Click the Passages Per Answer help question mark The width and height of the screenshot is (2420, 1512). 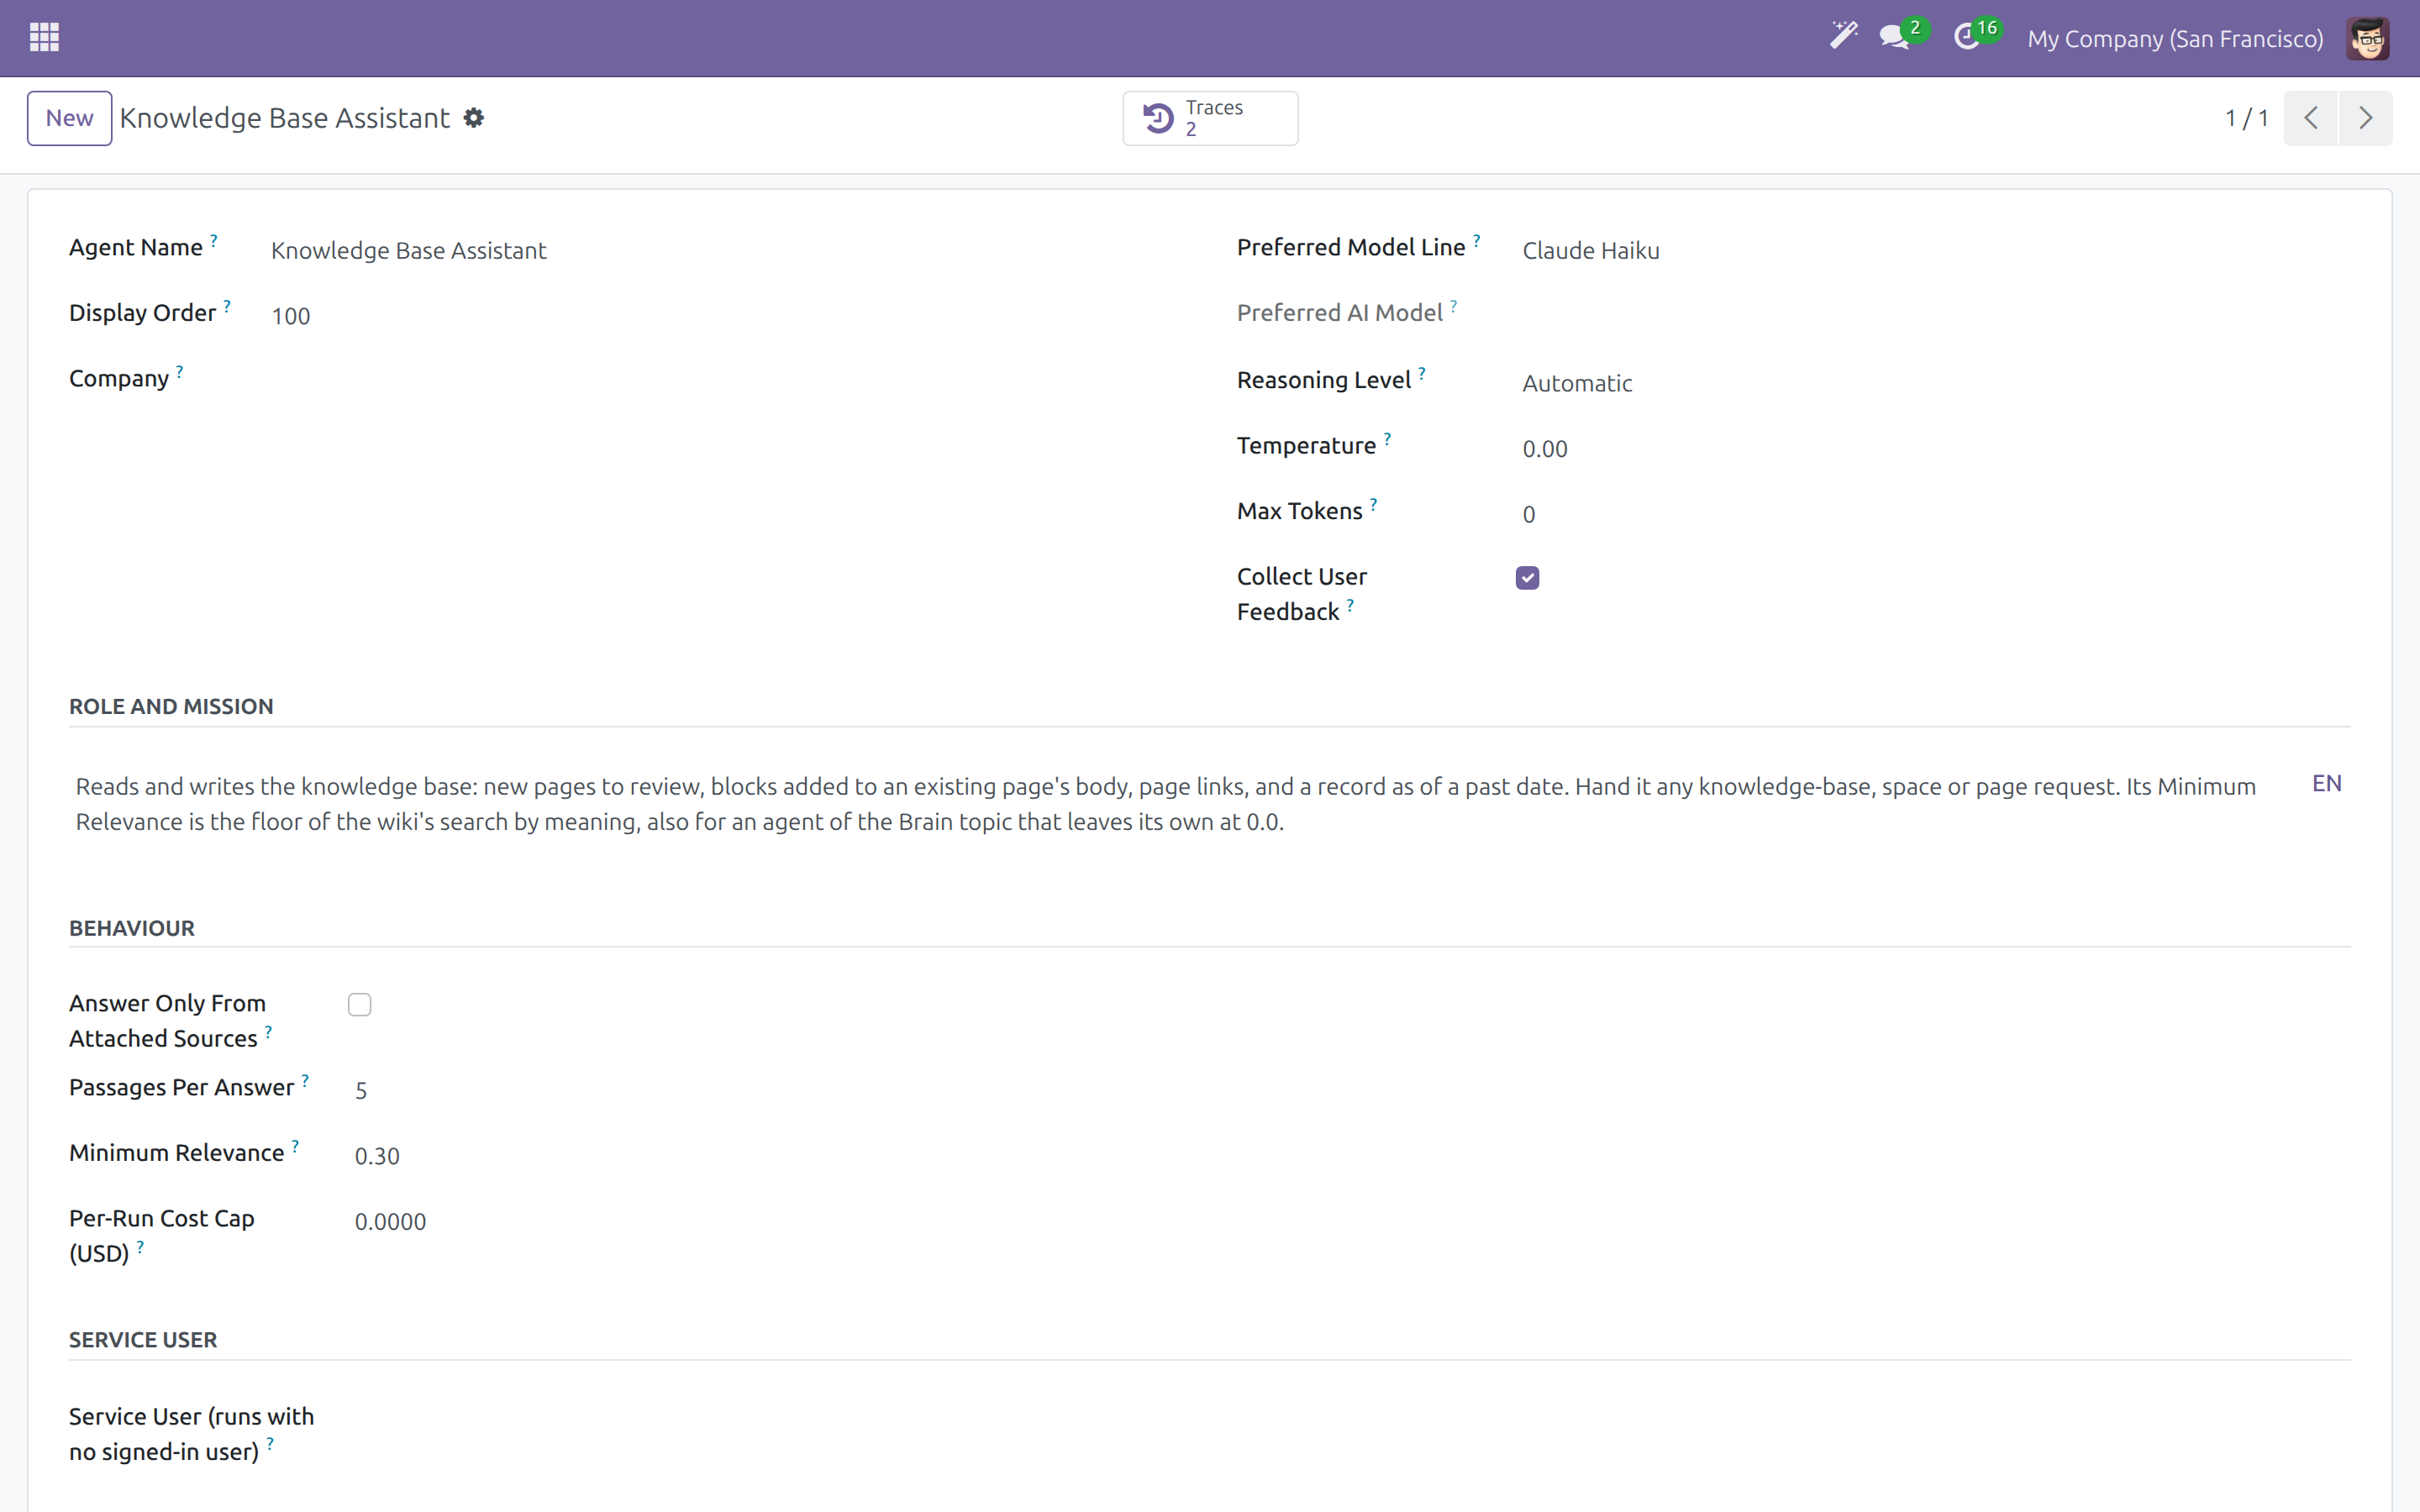pyautogui.click(x=305, y=1080)
